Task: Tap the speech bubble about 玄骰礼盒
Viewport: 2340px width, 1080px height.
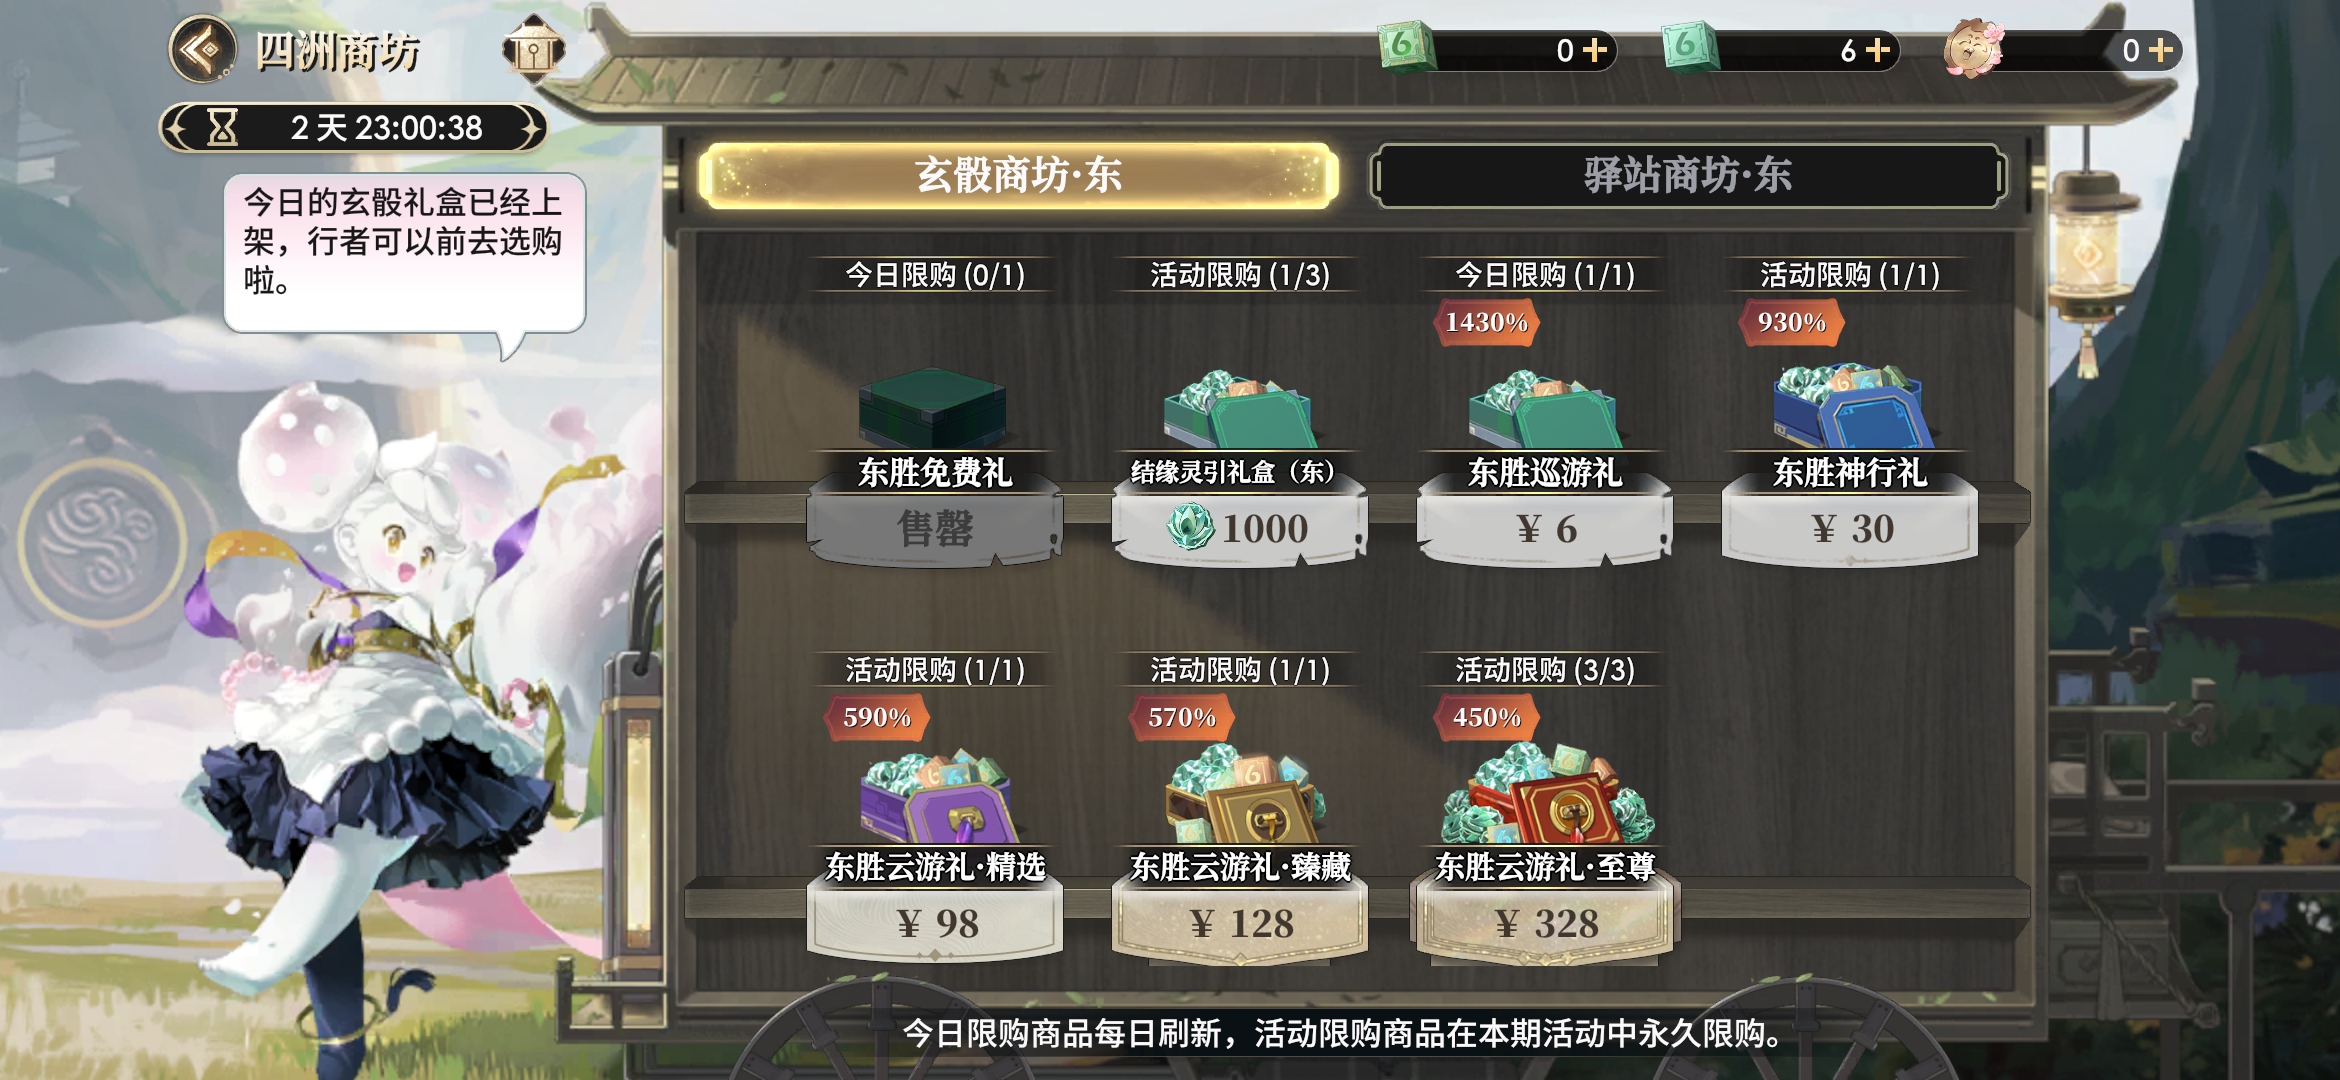Action: (404, 253)
